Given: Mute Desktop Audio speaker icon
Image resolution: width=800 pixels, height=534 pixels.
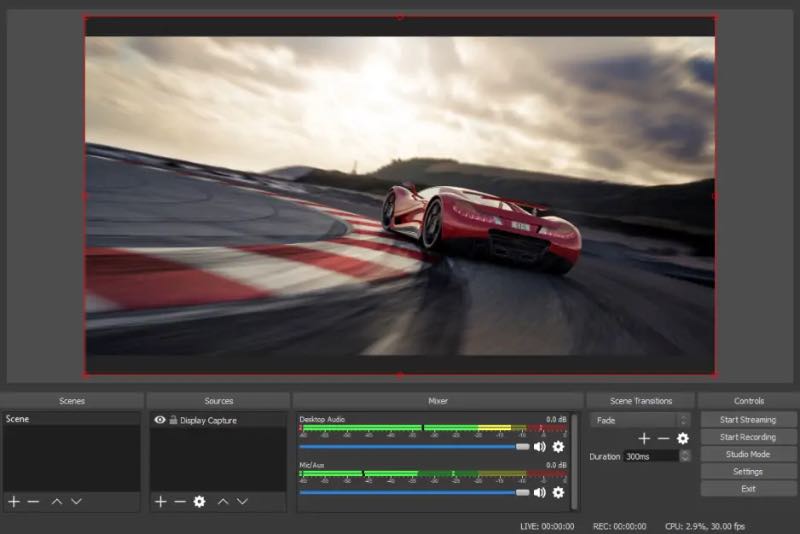Looking at the screenshot, I should (540, 447).
